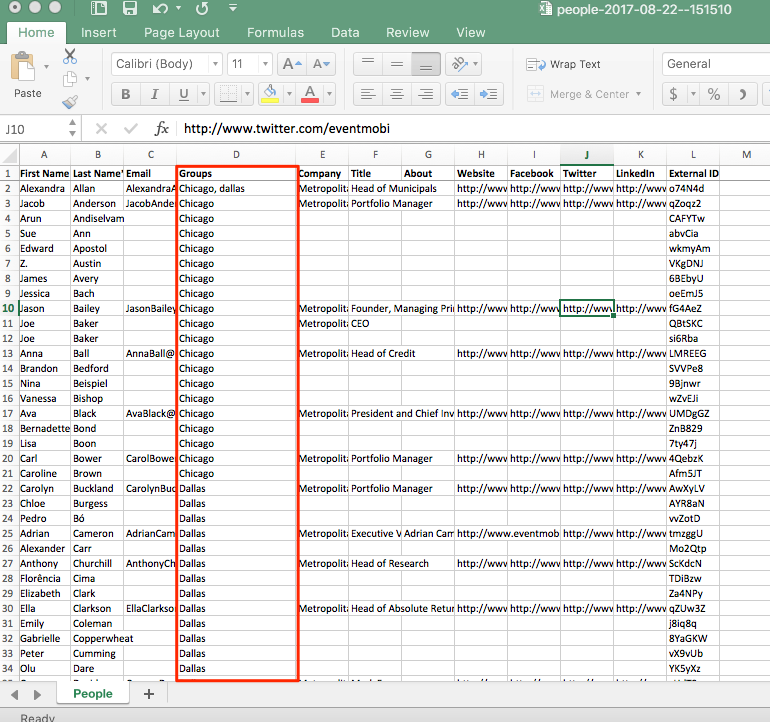Toggle top vertical alignment
770x722 pixels.
368,64
